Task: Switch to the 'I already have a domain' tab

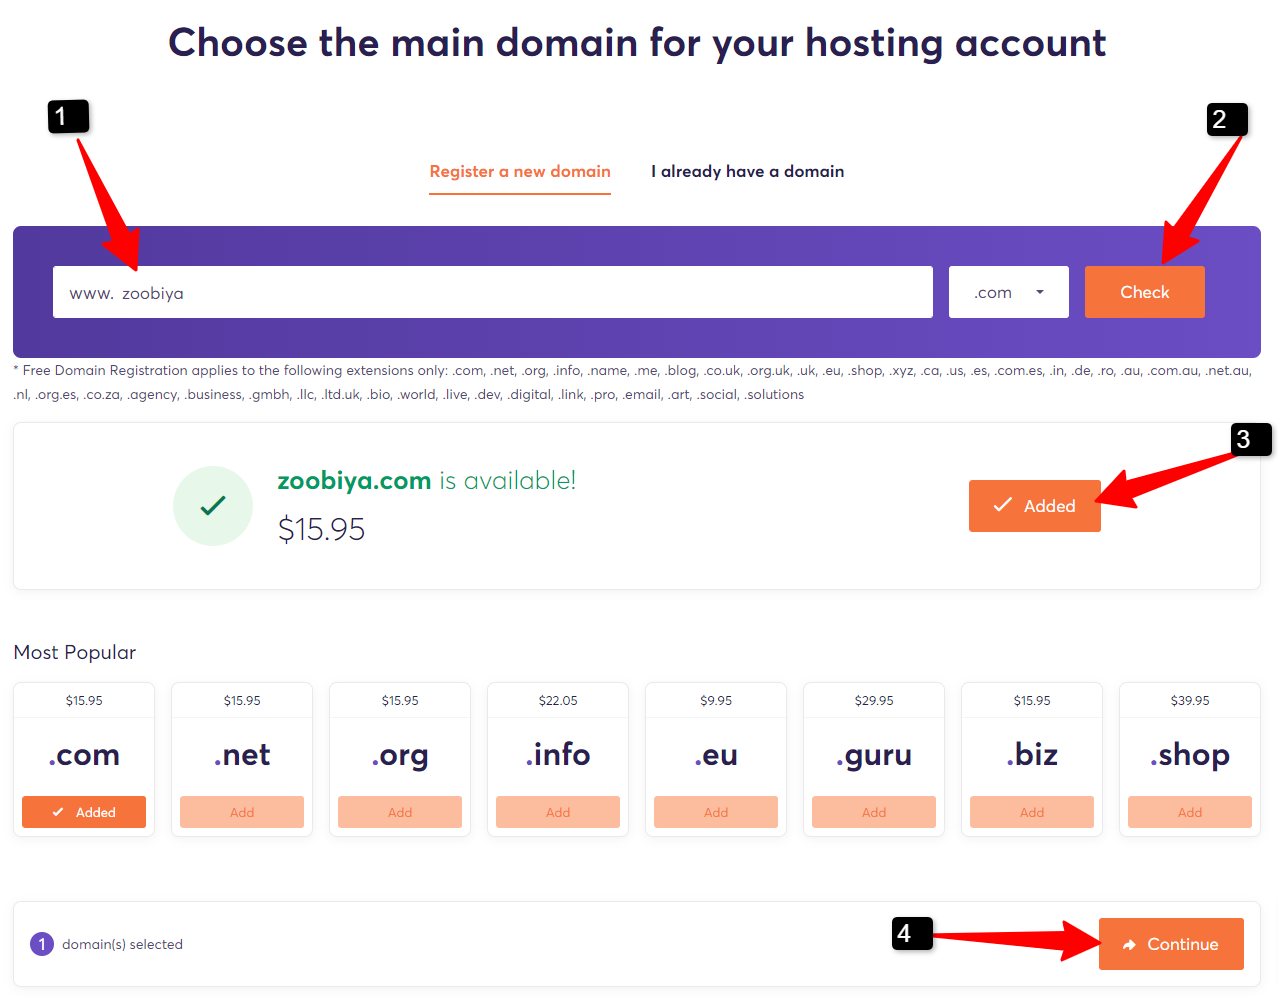Action: tap(747, 171)
